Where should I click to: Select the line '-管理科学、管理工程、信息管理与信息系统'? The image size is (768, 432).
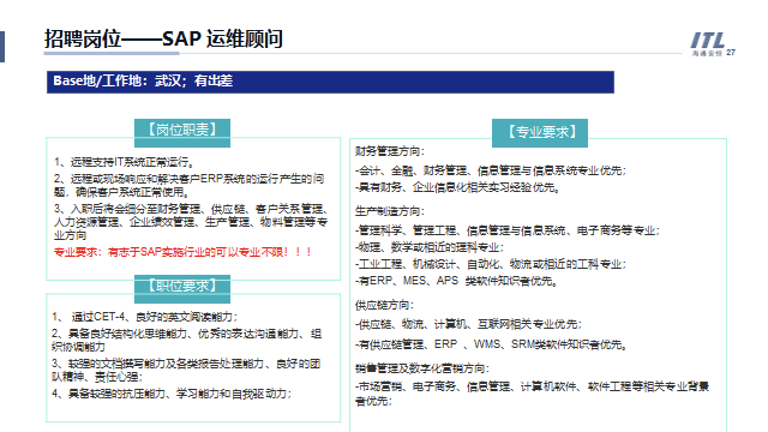507,230
